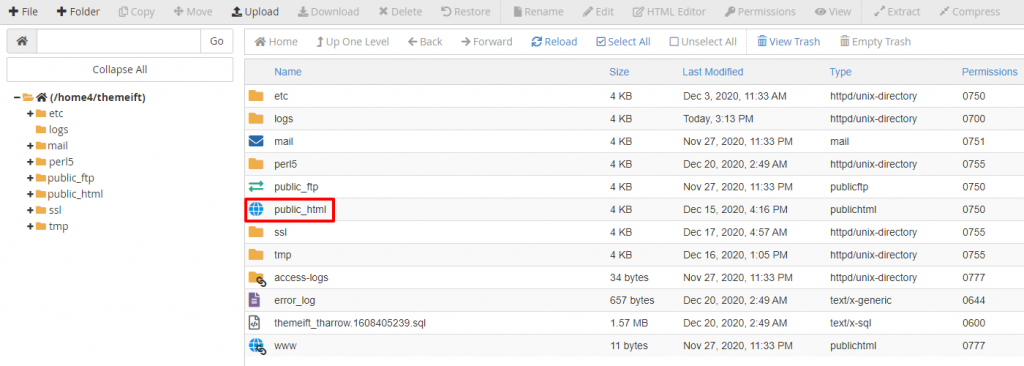Sort files by the Size column header

coord(619,72)
